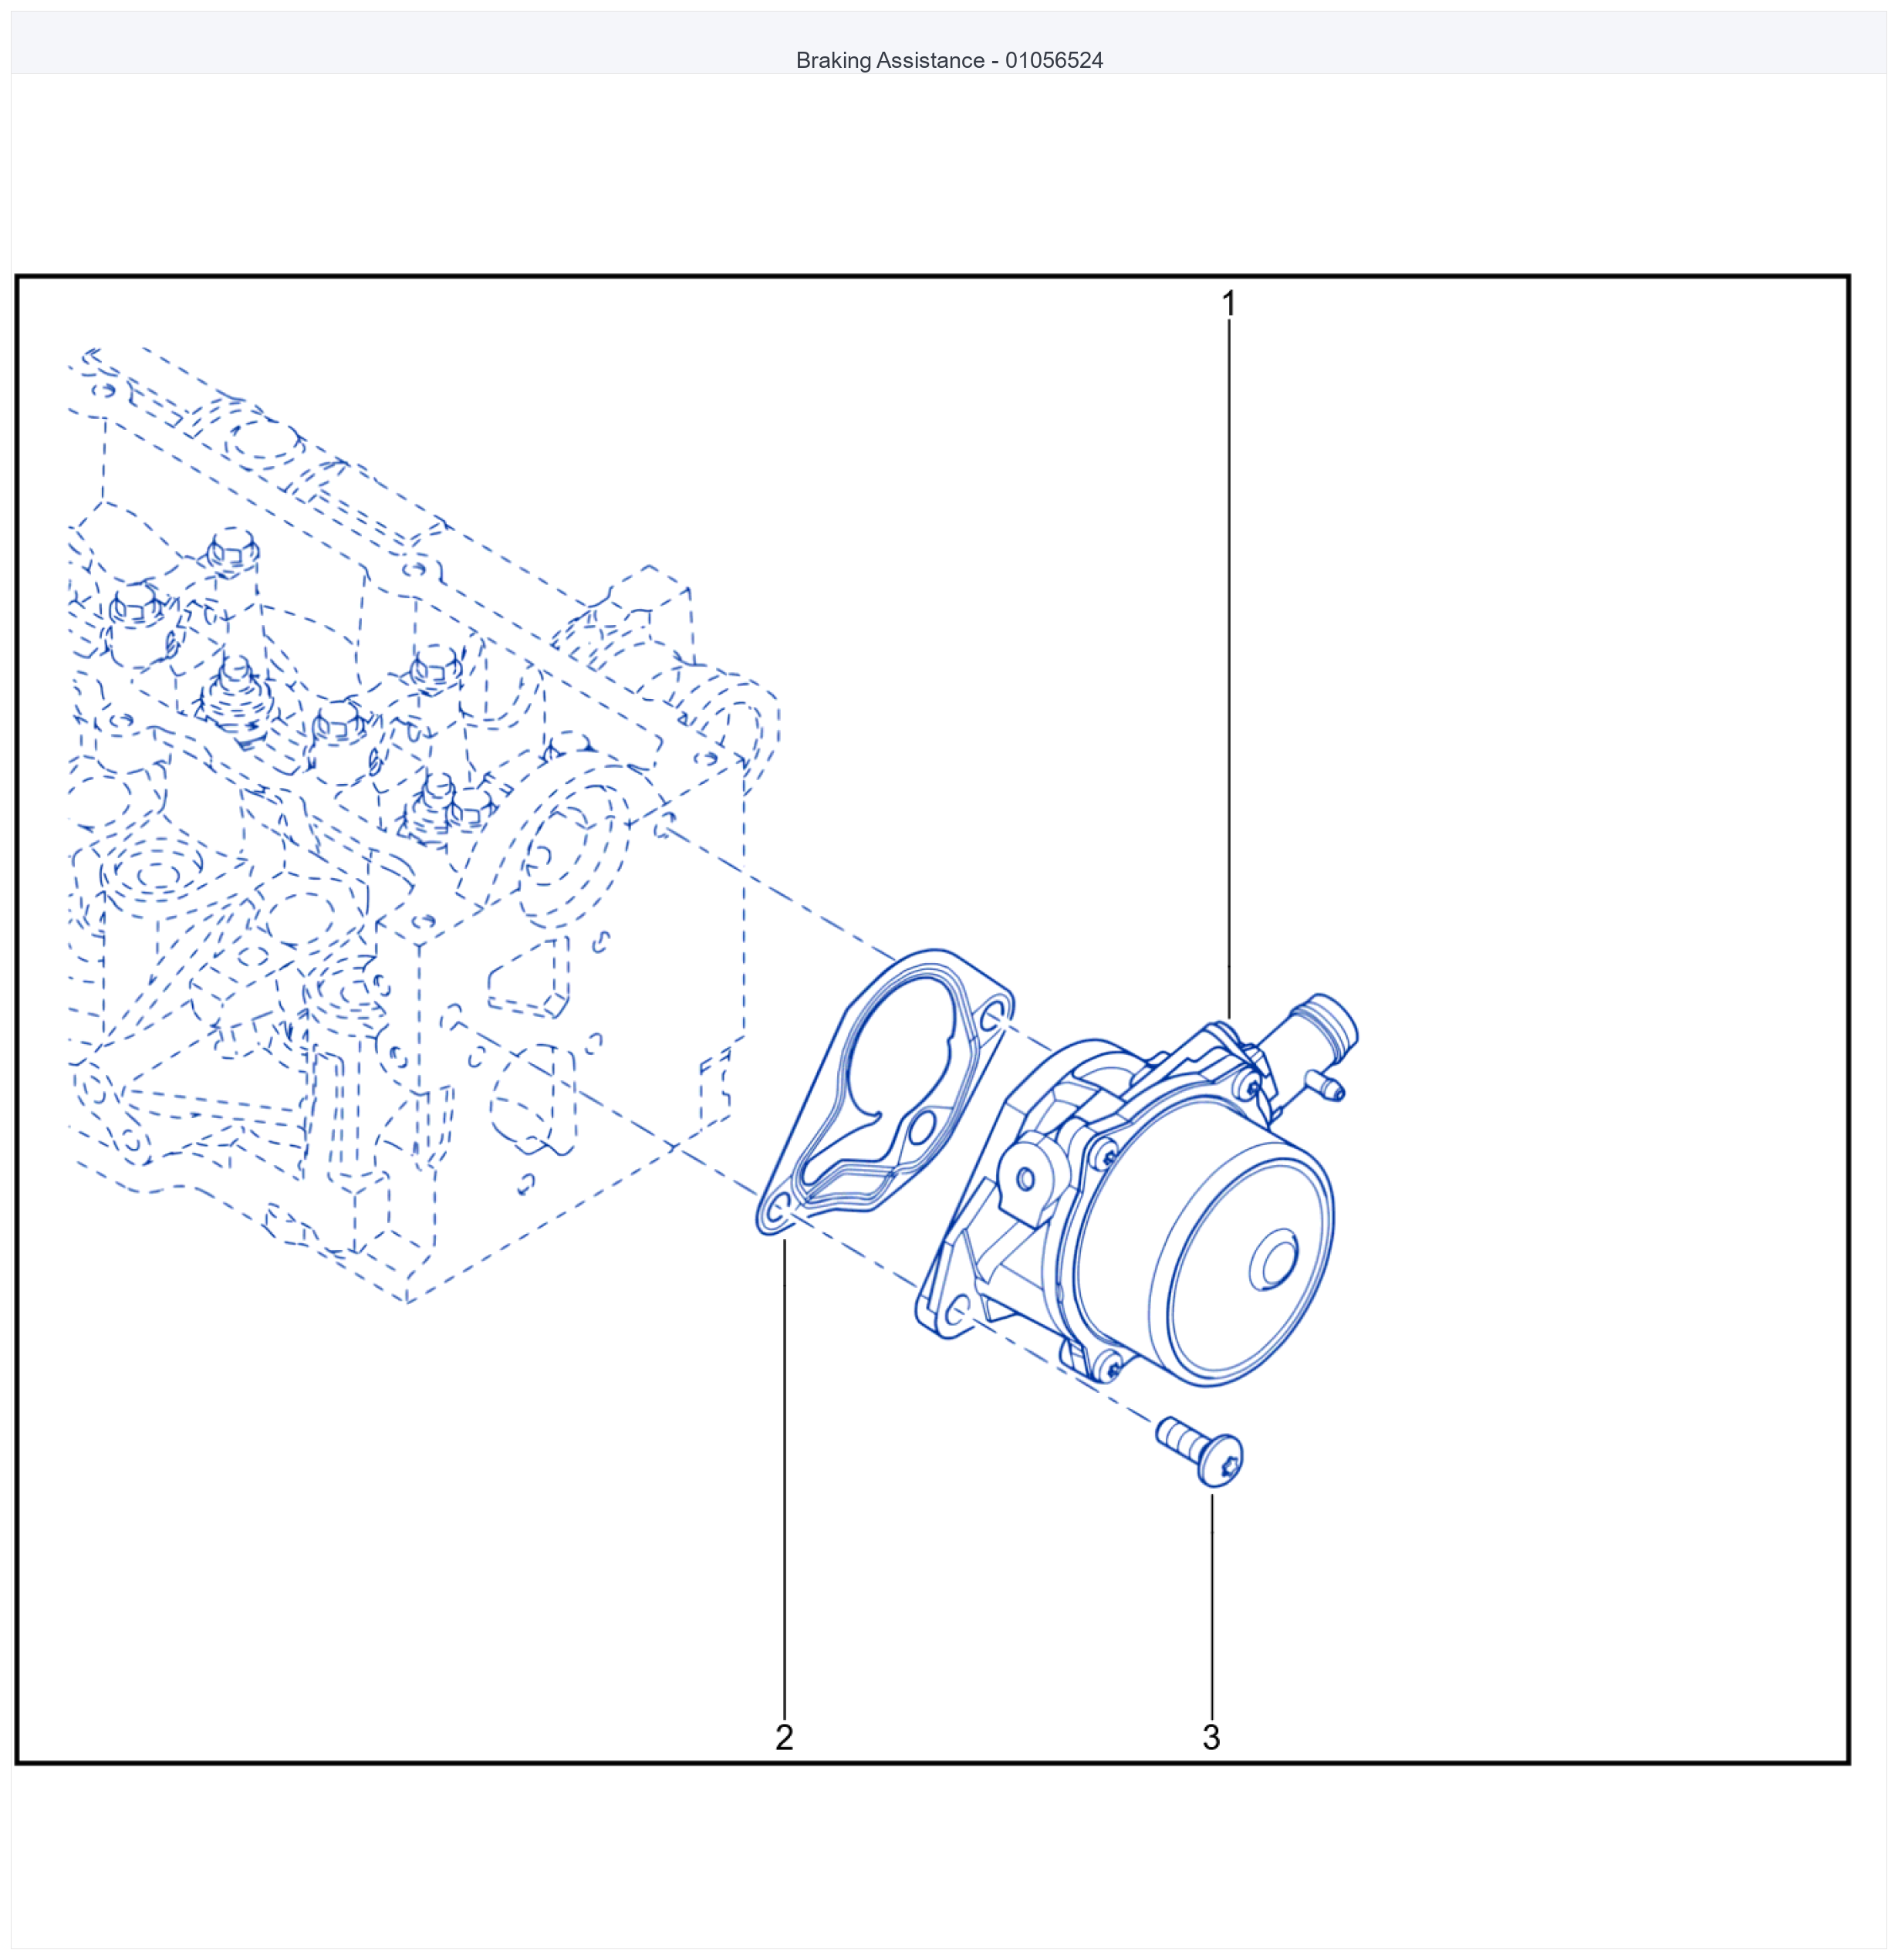Click the leader line above callout 2
This screenshot has width=1898, height=1960.
785,1479
